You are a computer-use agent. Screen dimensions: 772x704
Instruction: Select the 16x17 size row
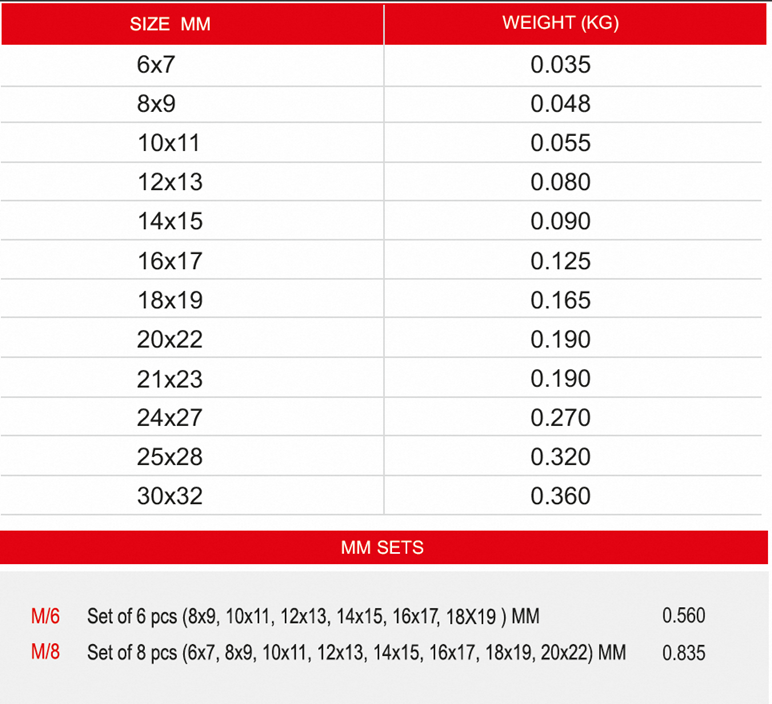tap(381, 260)
